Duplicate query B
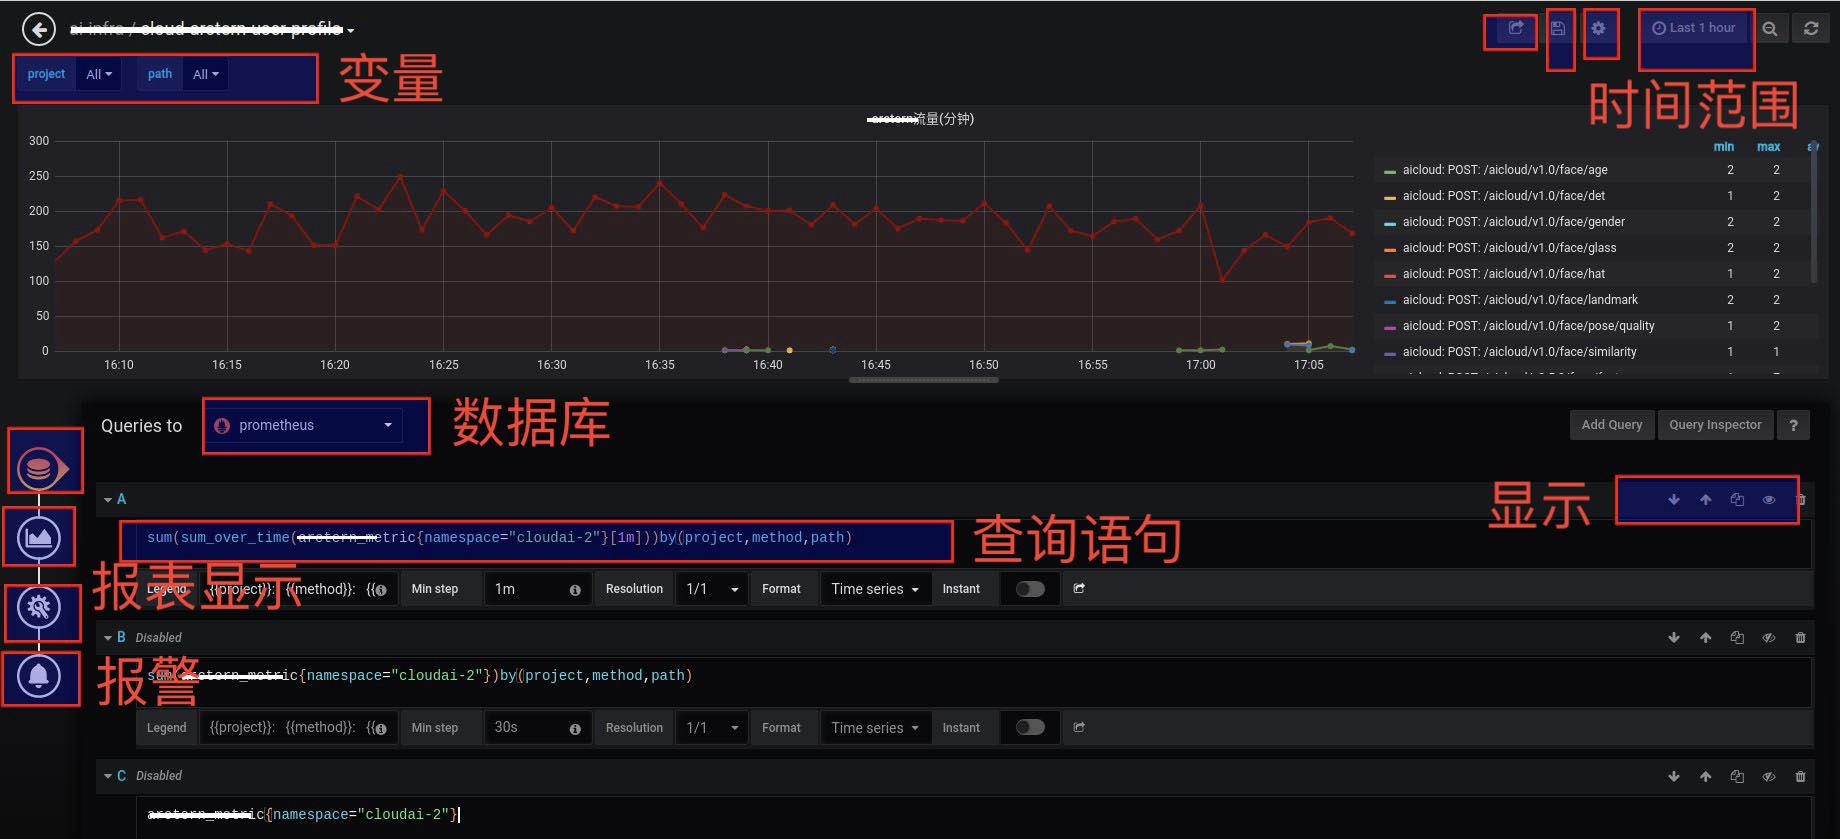The image size is (1840, 839). tap(1737, 638)
